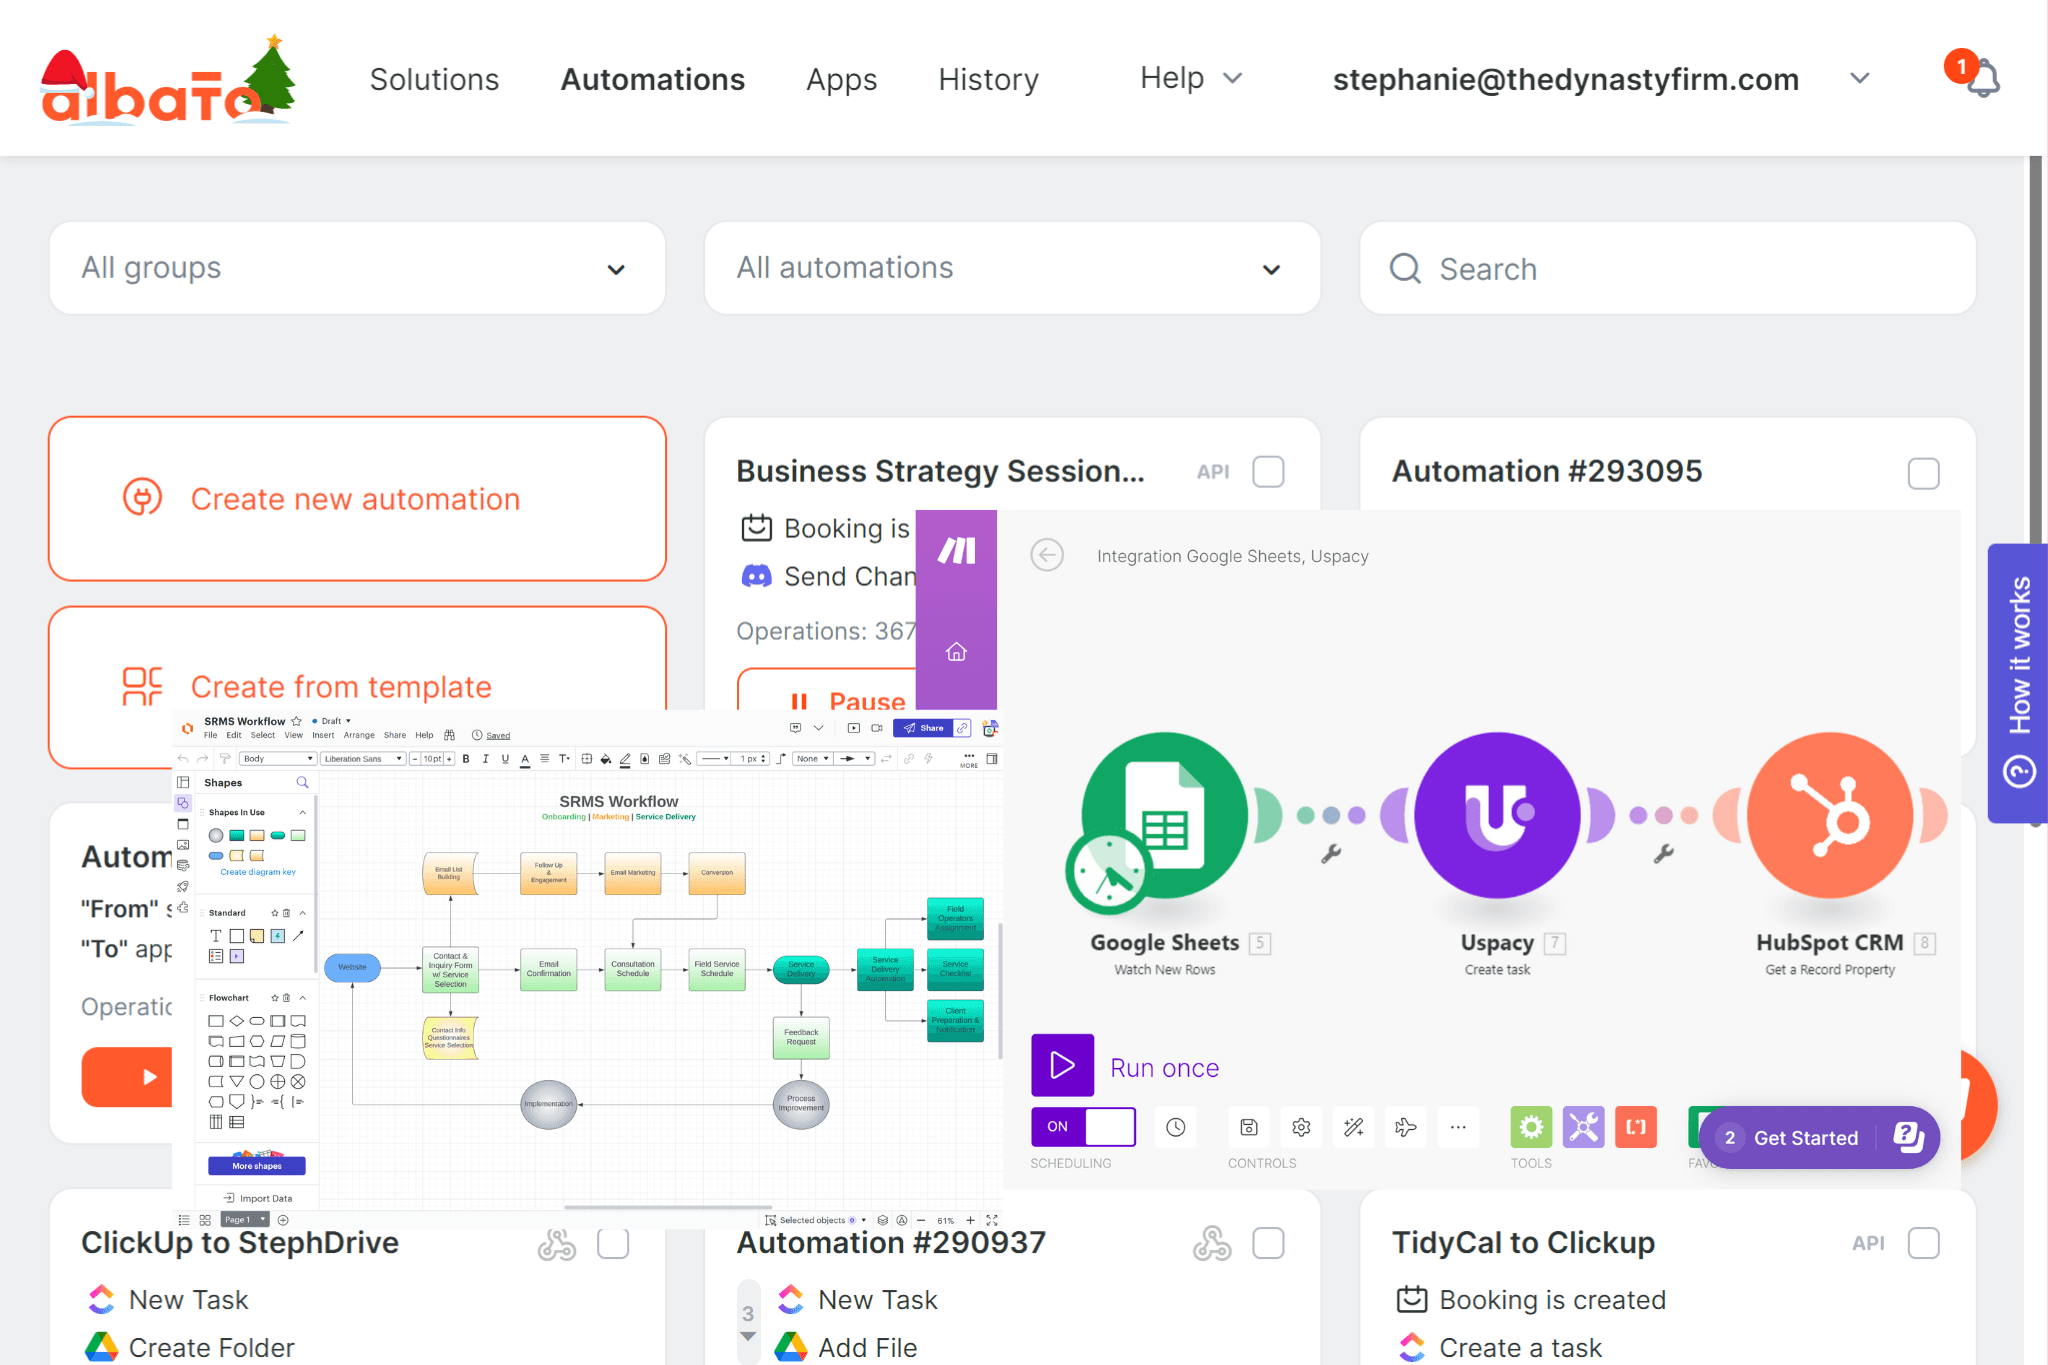Open the green Flow control tools icon

point(1531,1127)
